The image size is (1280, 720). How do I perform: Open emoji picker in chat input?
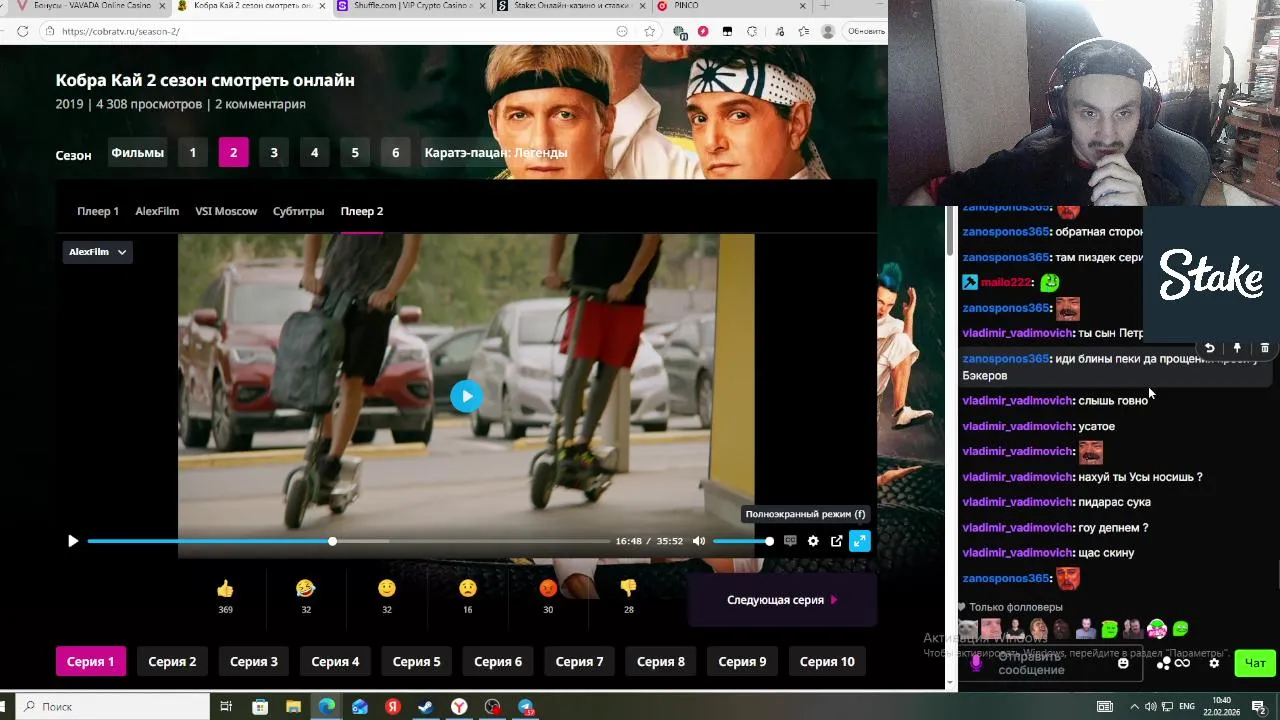pyautogui.click(x=1123, y=663)
